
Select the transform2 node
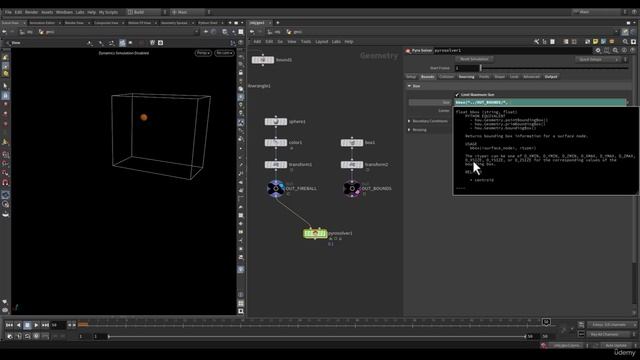352,164
